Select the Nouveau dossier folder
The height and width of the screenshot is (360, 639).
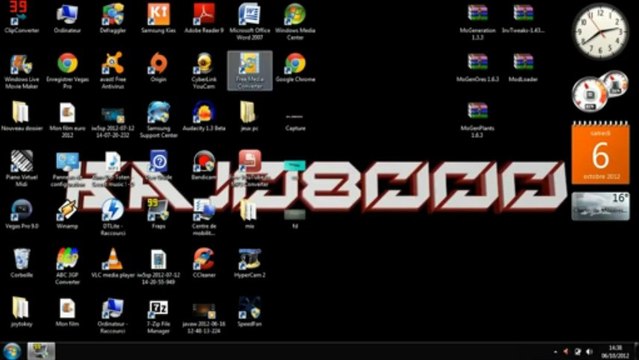point(22,115)
